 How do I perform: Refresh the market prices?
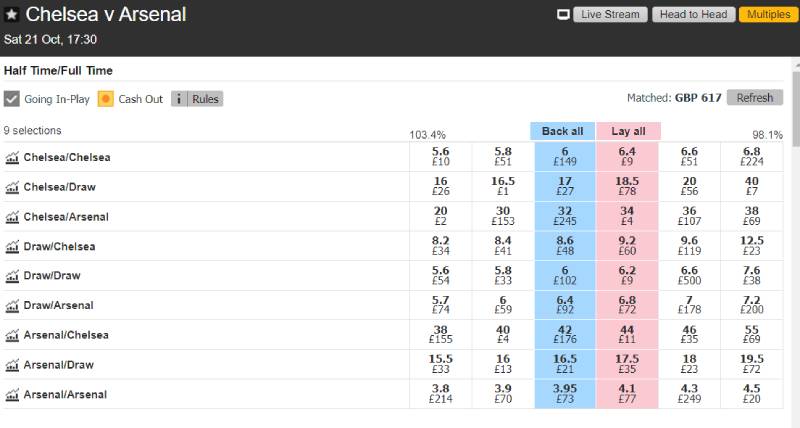(755, 98)
